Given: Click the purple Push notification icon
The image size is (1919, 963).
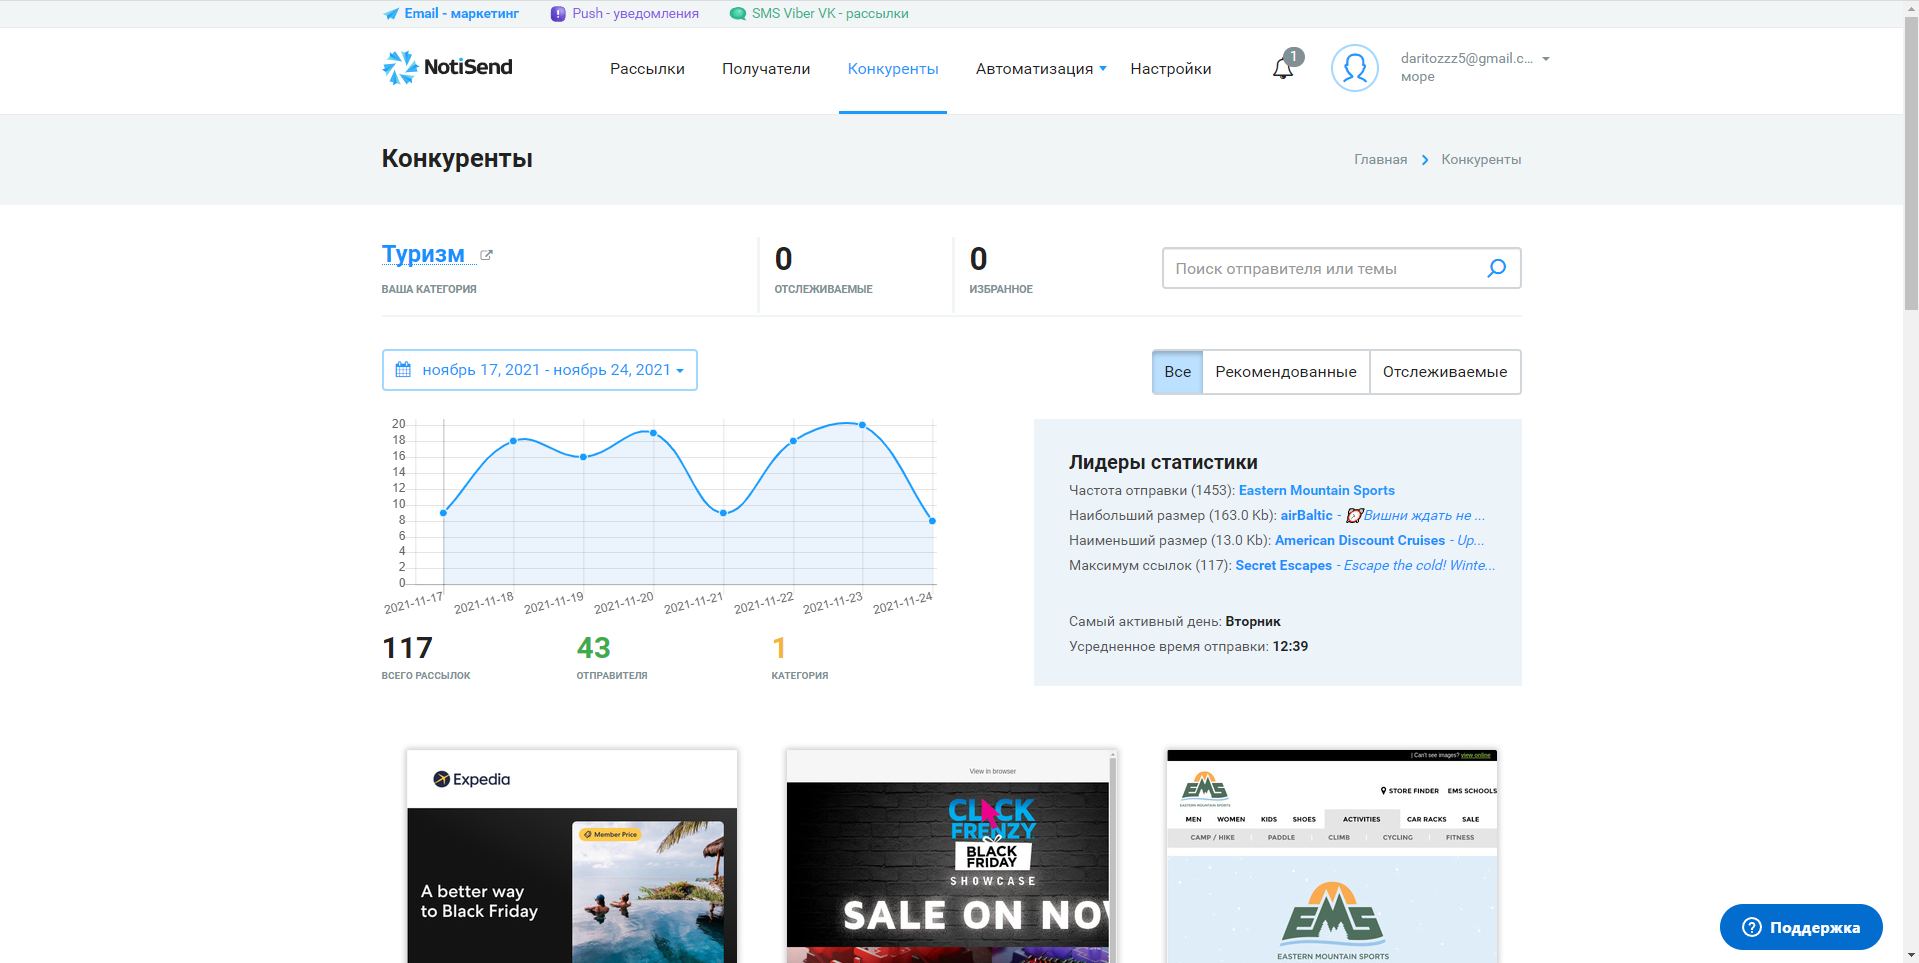Looking at the screenshot, I should tap(558, 14).
